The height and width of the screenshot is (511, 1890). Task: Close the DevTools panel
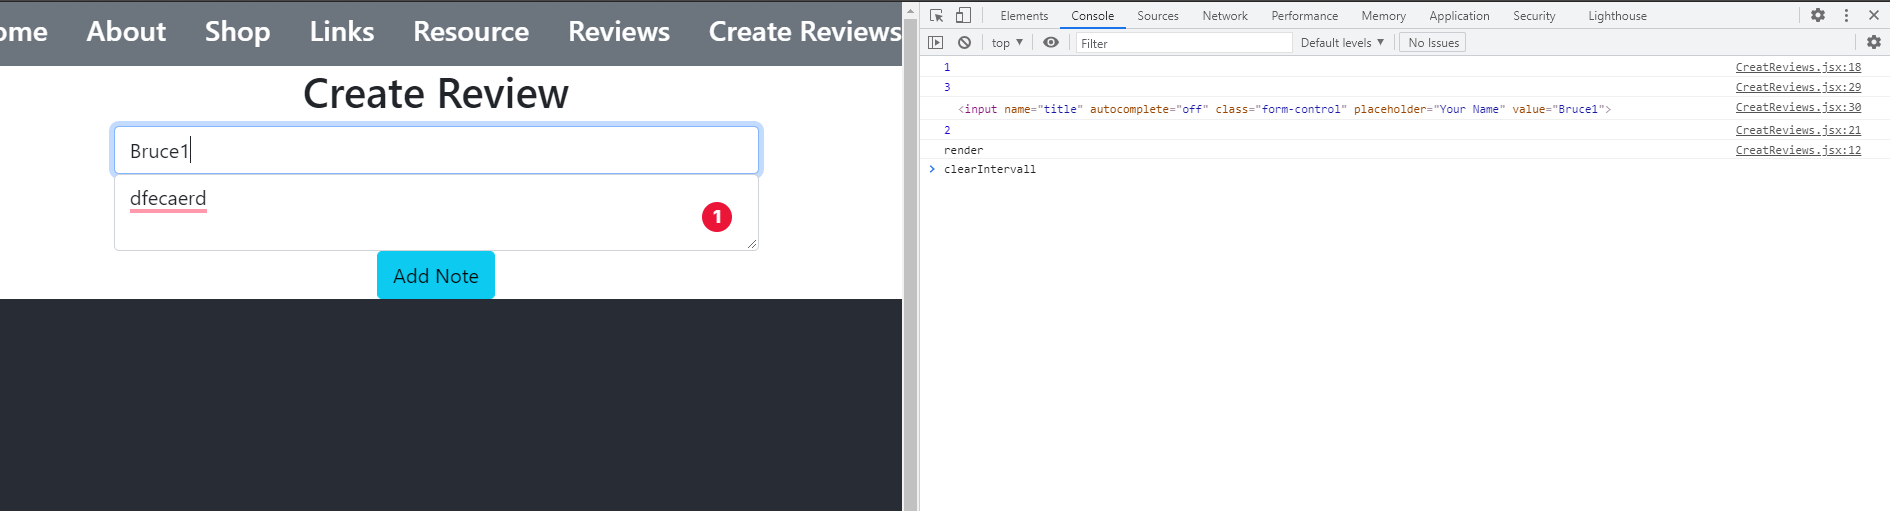[x=1874, y=15]
